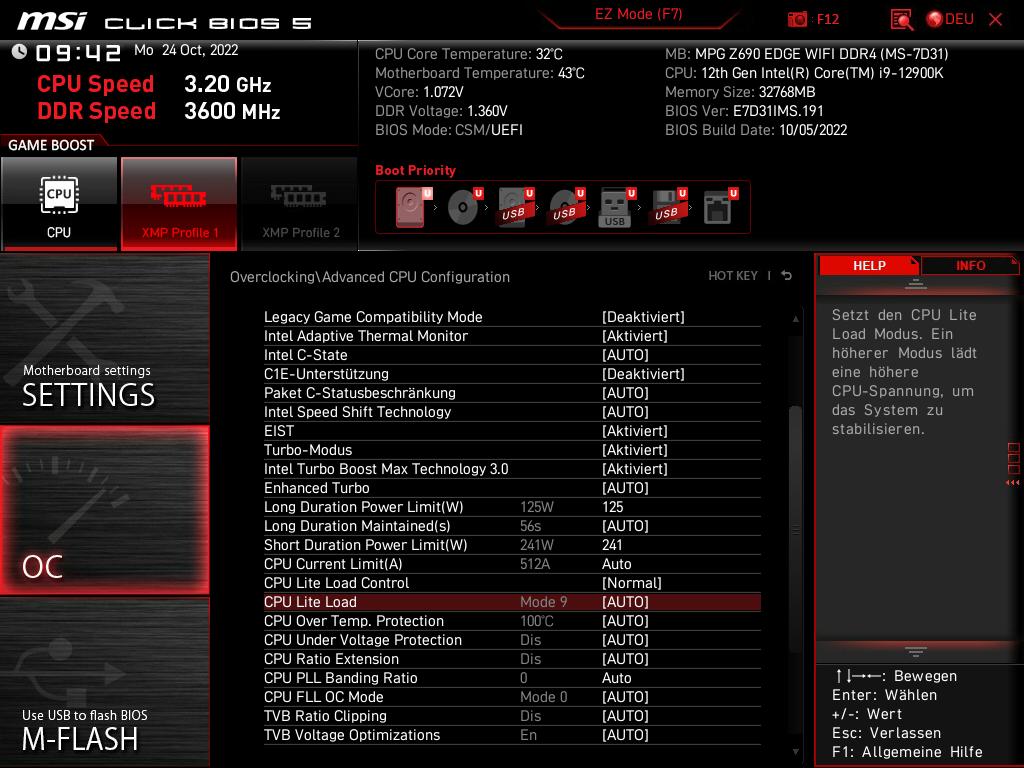
Task: Select the USB hard disk boot device icon
Action: [x=515, y=207]
